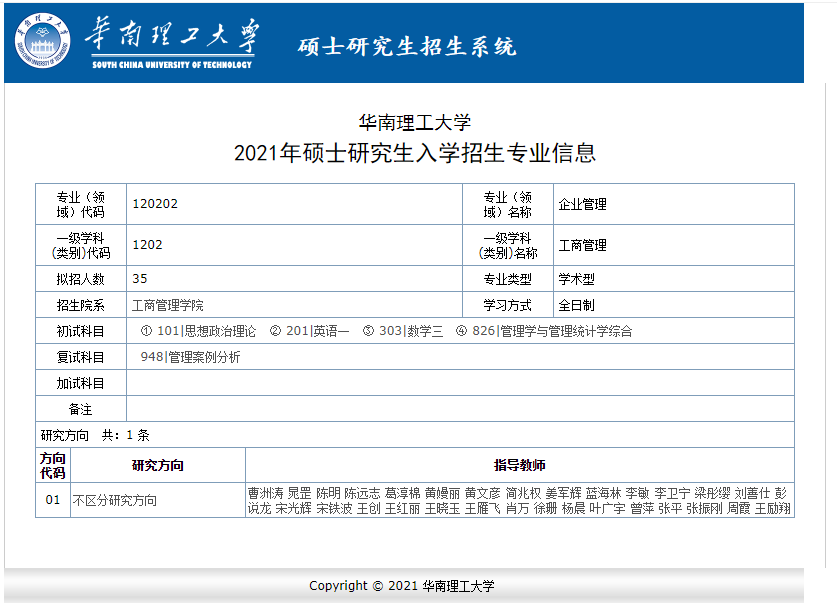
Task: Click the 2021年硕士研究生入学招生专业信息 heading
Action: point(414,153)
